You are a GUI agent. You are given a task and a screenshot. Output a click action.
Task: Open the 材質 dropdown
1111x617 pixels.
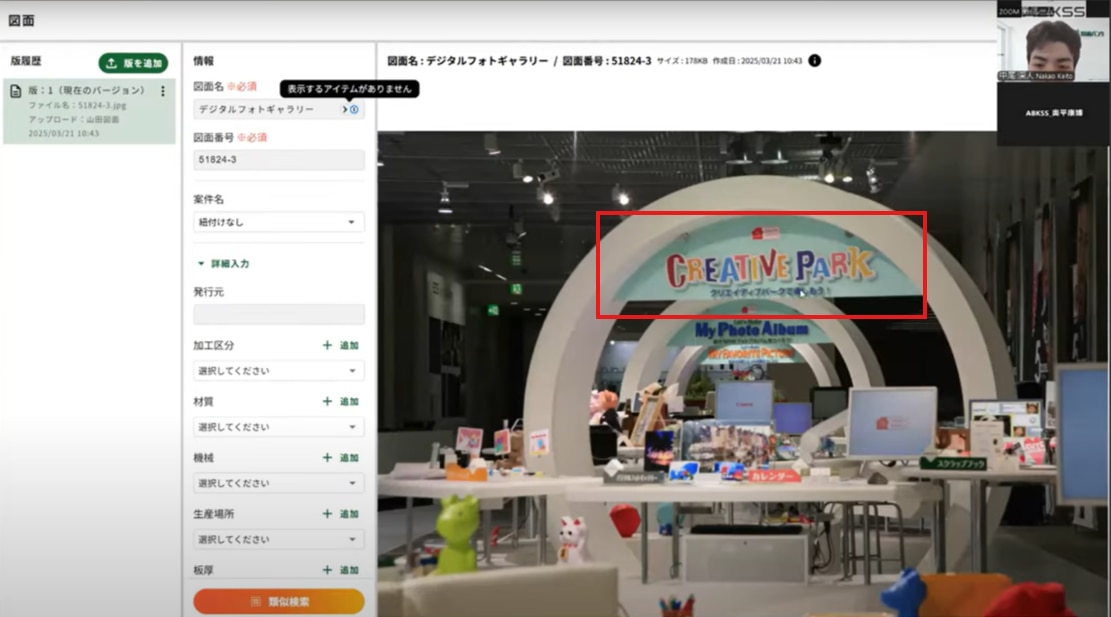(x=278, y=426)
